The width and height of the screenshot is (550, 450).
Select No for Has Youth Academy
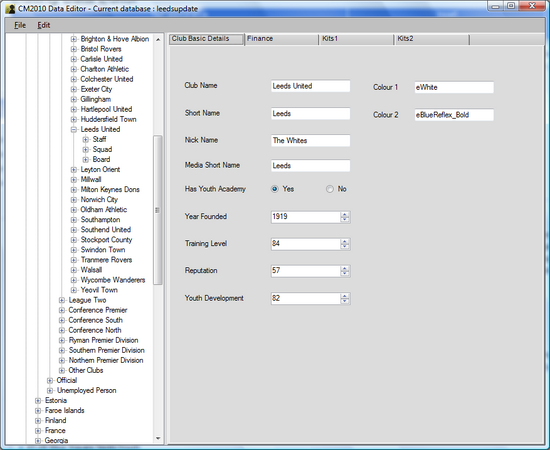(330, 189)
